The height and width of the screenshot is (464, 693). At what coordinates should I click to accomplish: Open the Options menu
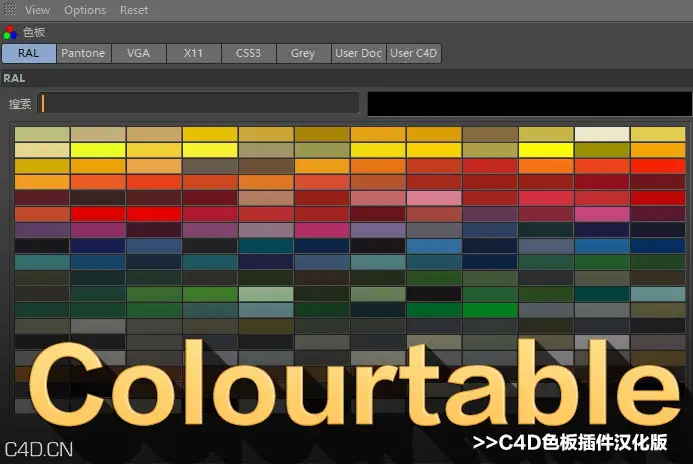pos(85,10)
